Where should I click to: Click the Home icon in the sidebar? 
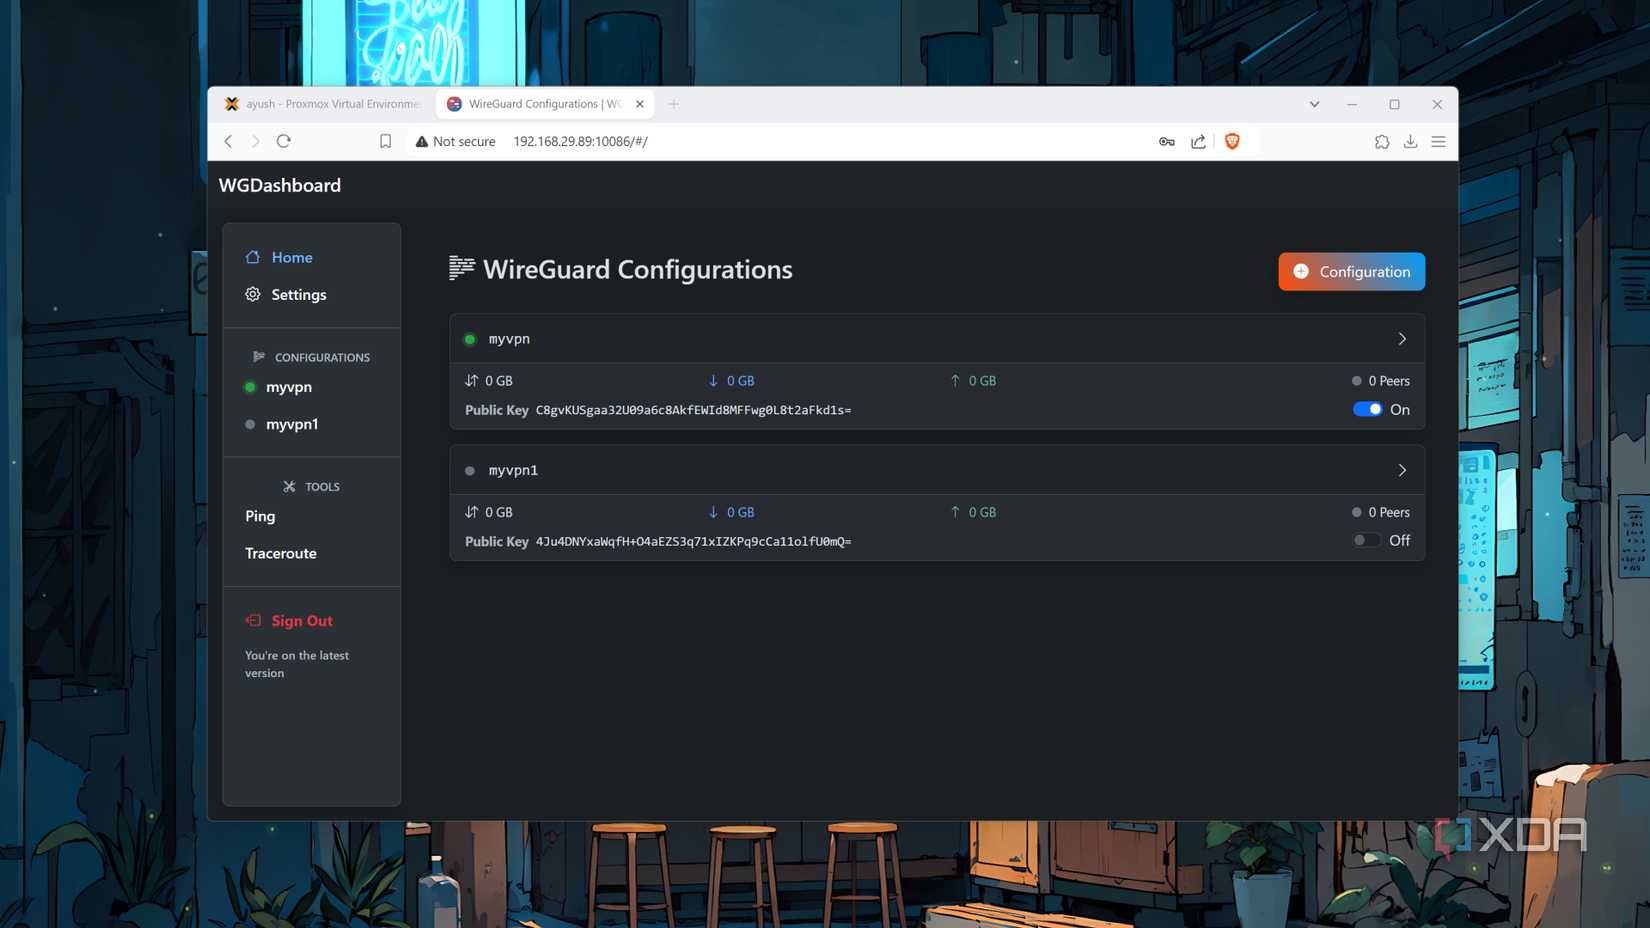253,257
